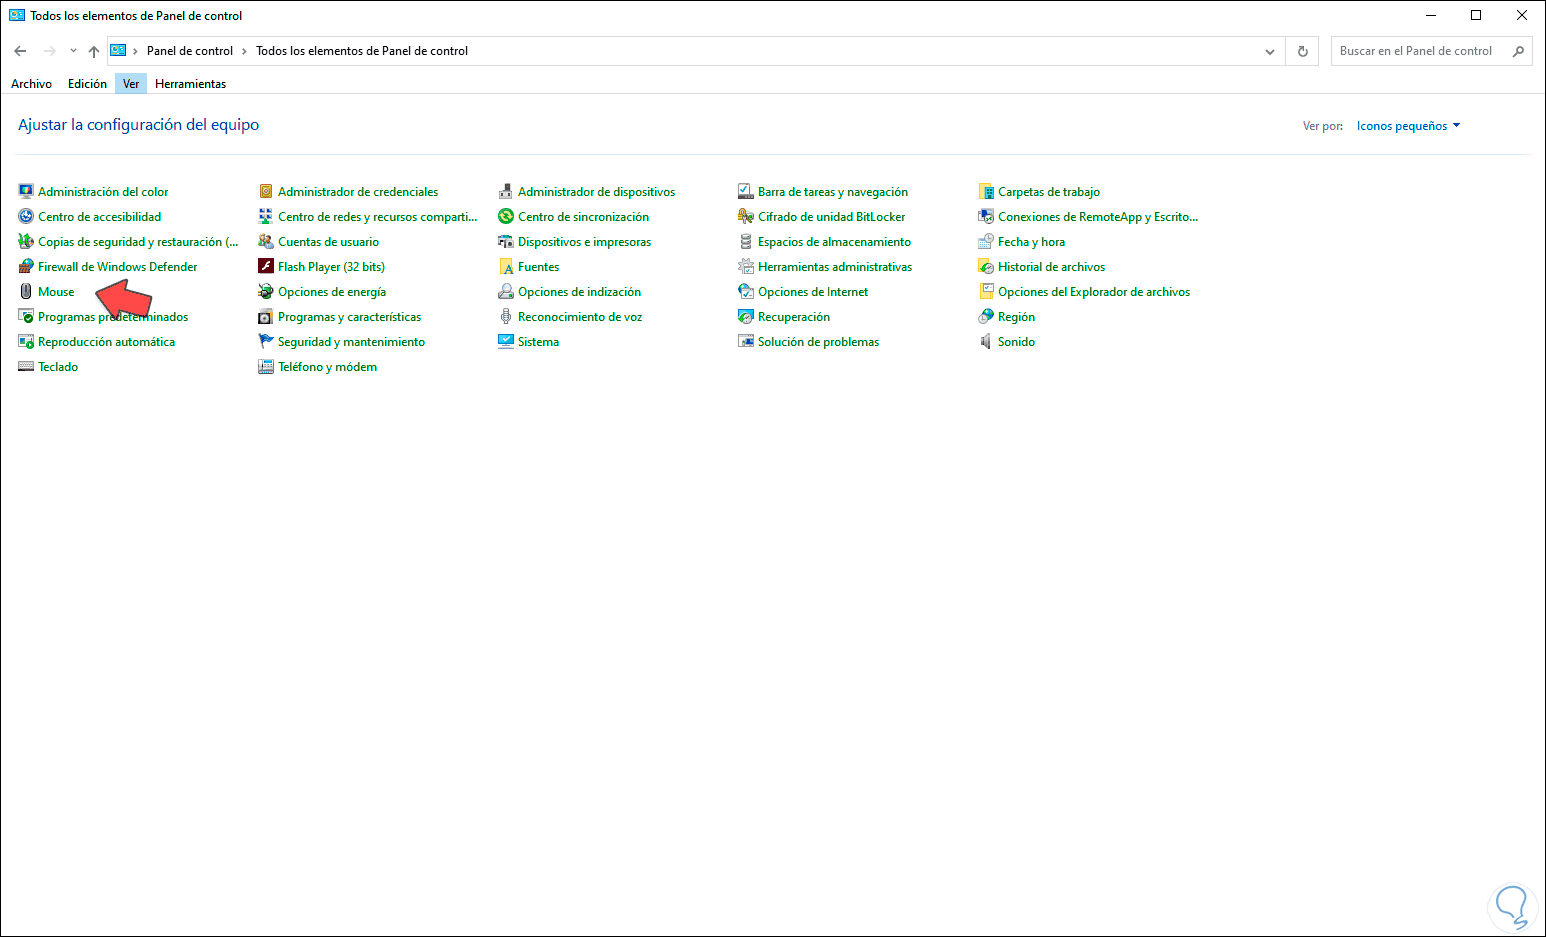Click the Firewall de Windows Defender icon
Screen dimensions: 1546x937
[26, 266]
